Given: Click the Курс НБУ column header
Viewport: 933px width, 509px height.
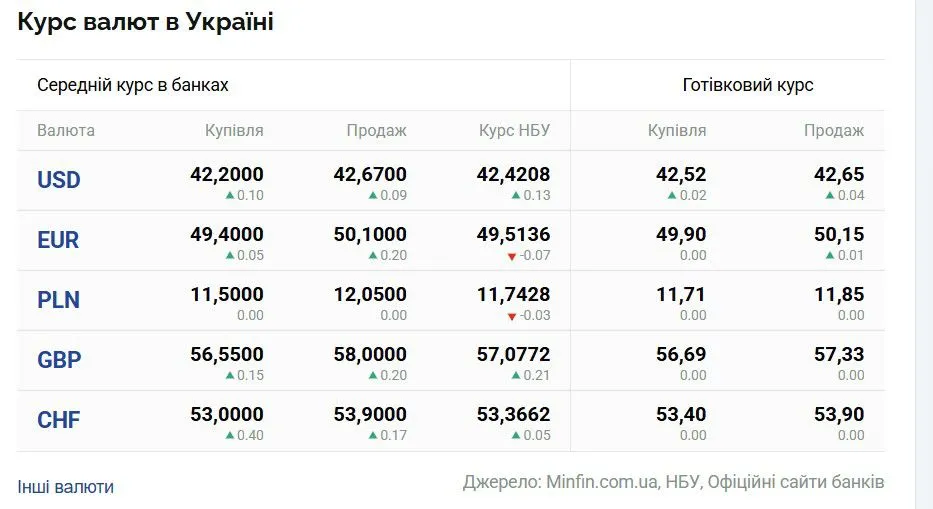Looking at the screenshot, I should 514,130.
